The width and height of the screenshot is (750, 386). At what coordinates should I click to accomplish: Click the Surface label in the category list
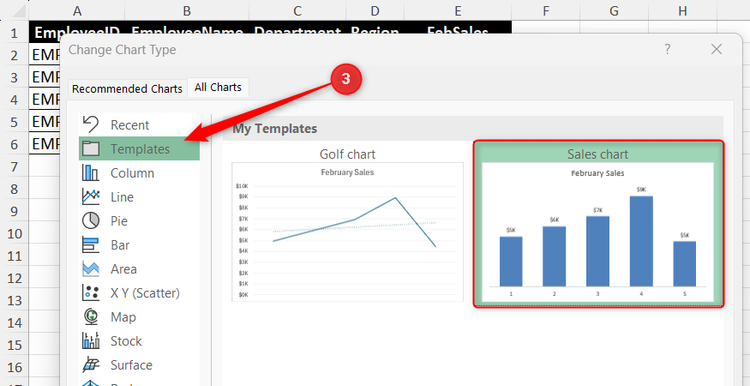coord(131,365)
